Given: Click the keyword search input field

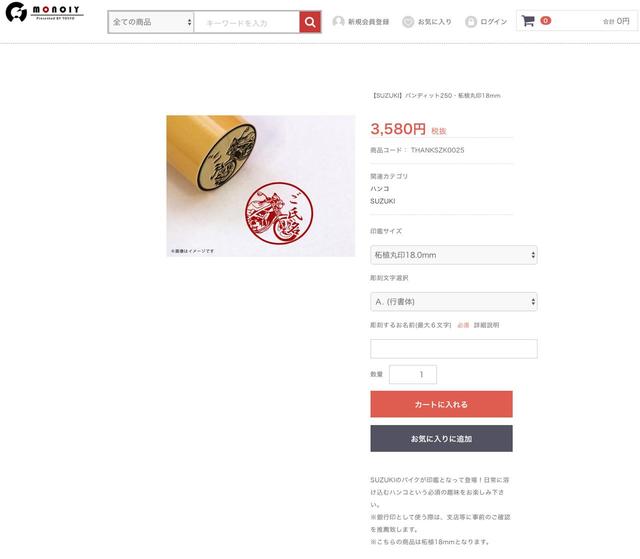Looking at the screenshot, I should [x=247, y=22].
